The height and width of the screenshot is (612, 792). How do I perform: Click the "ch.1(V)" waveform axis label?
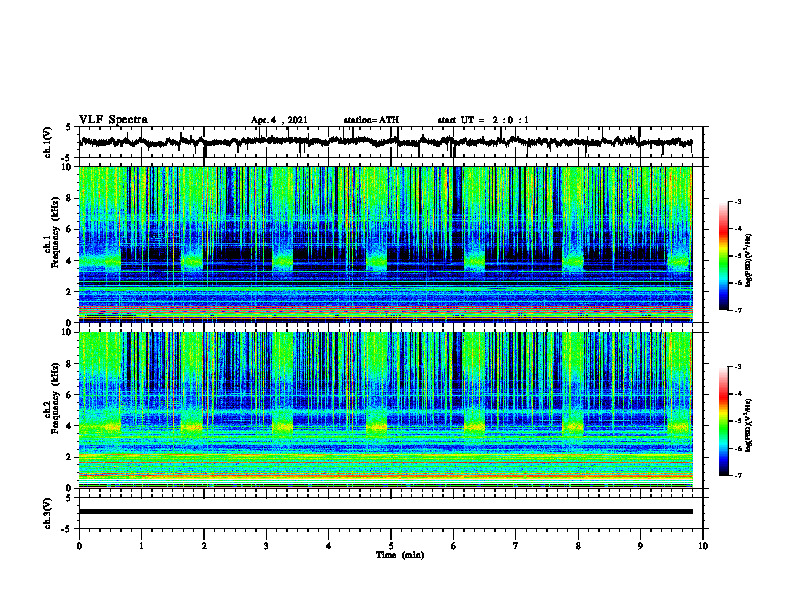(48, 142)
